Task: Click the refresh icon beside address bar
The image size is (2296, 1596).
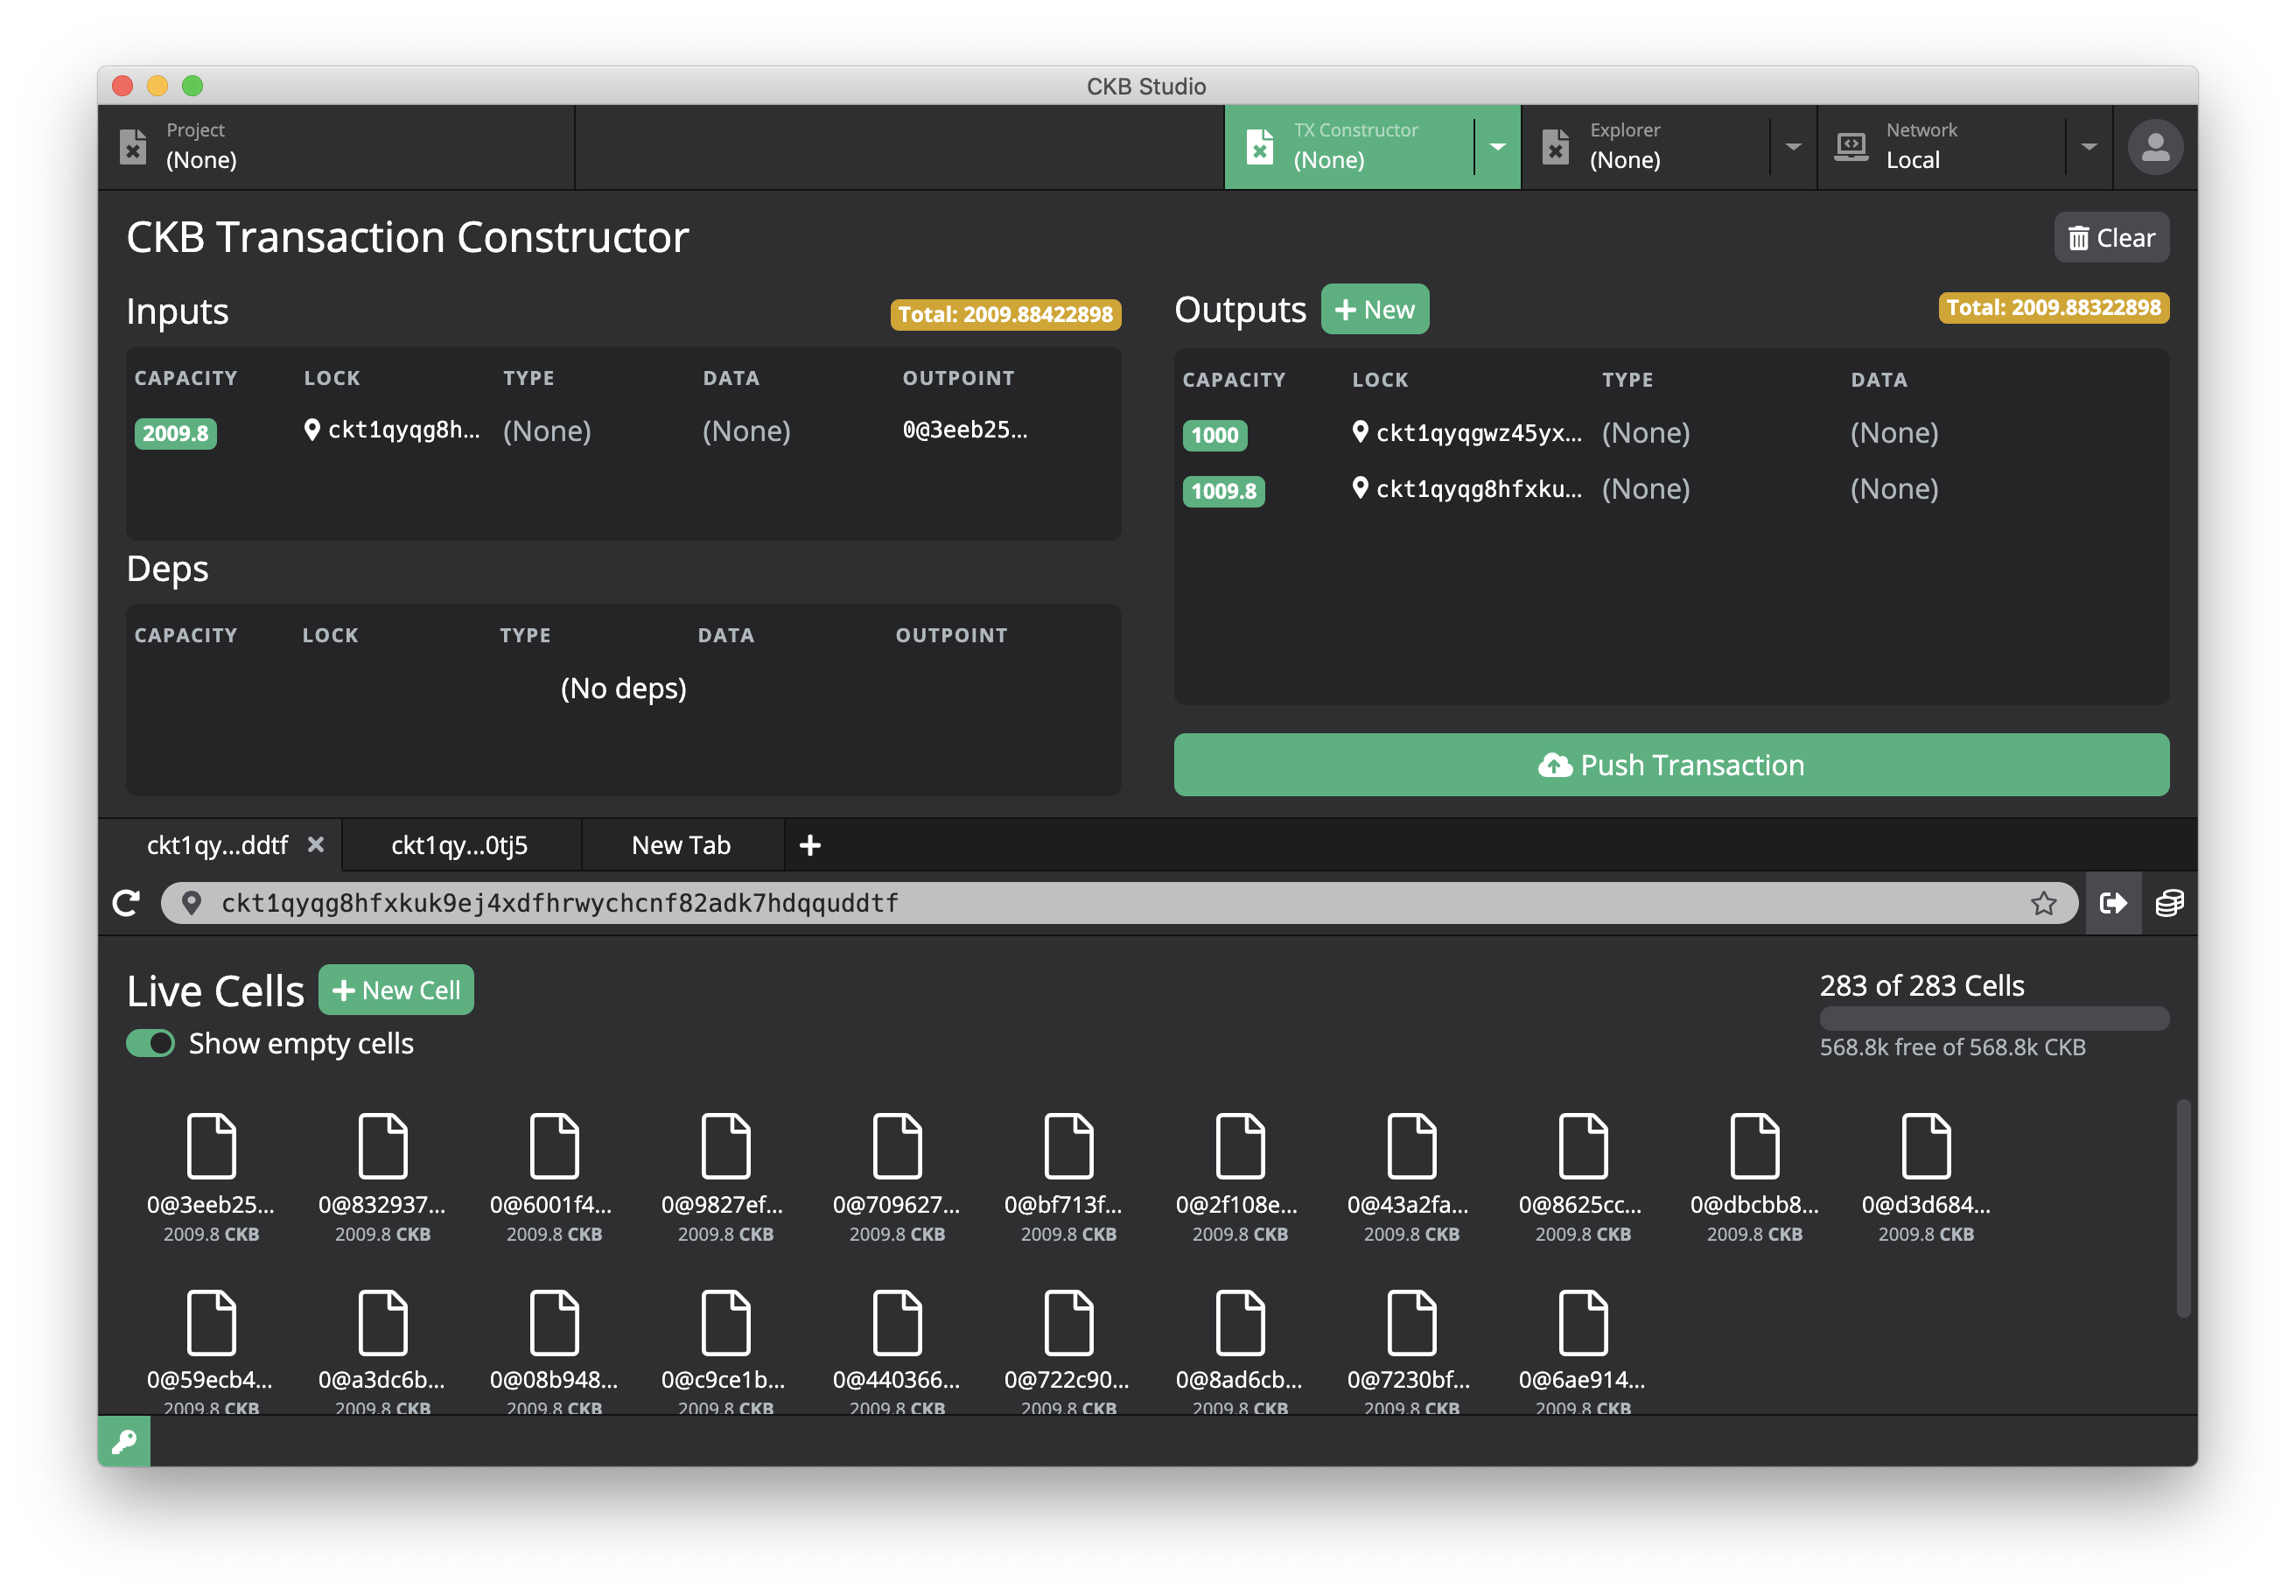Action: pyautogui.click(x=126, y=903)
